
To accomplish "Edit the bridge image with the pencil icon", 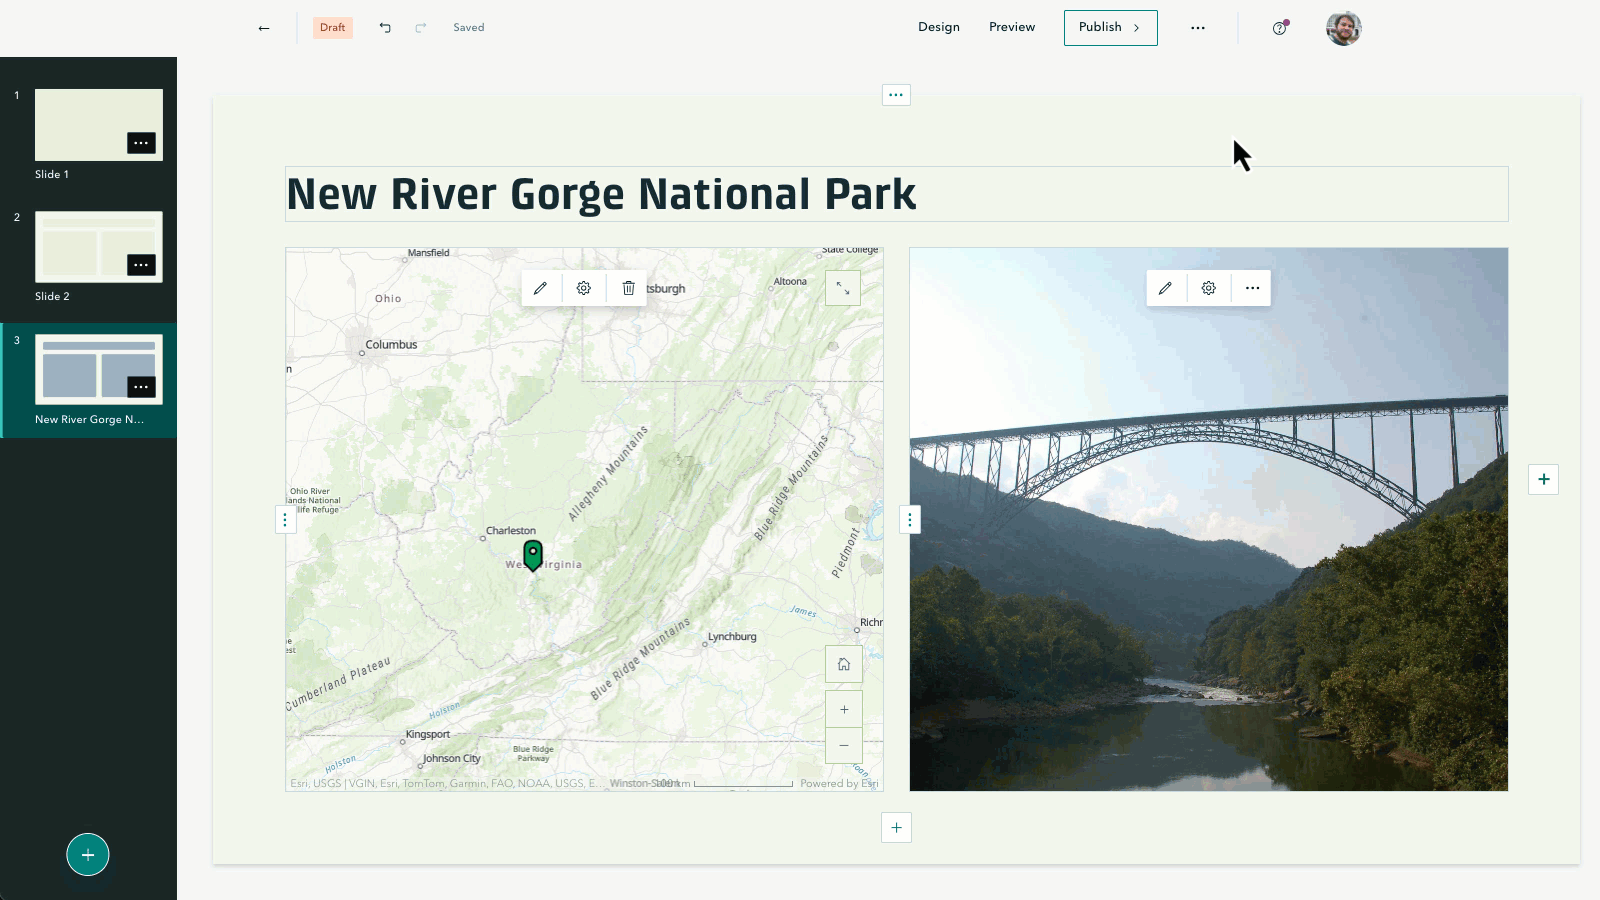I will click(1165, 288).
